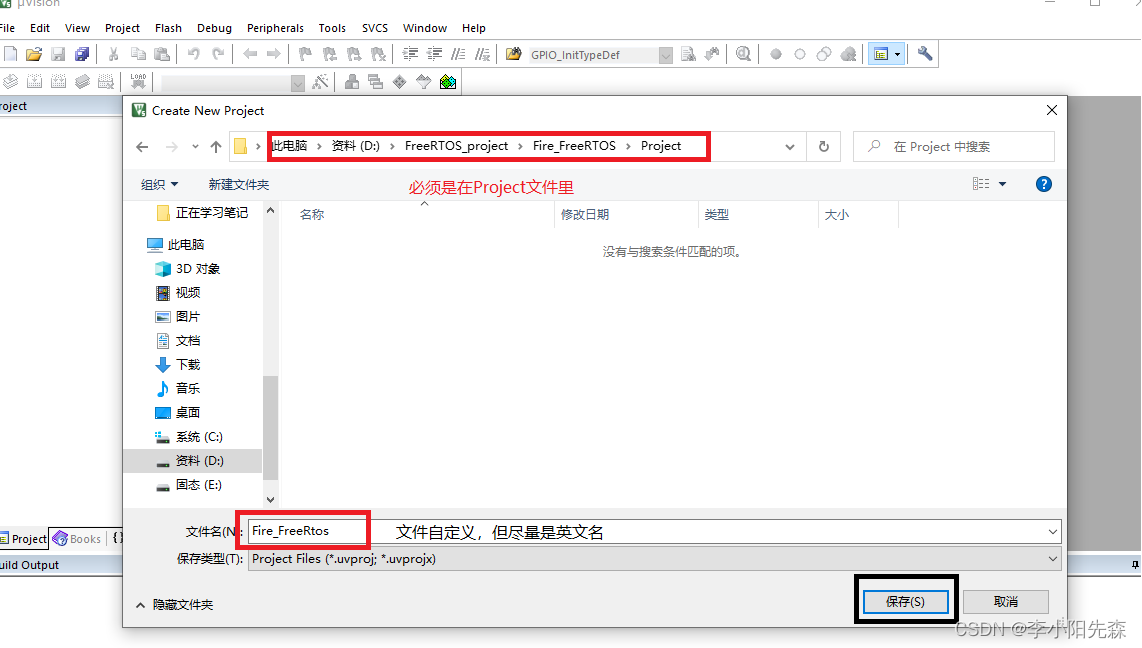The height and width of the screenshot is (648, 1142).
Task: Open Find in Files with the magnifier icon
Action: pyautogui.click(x=744, y=54)
